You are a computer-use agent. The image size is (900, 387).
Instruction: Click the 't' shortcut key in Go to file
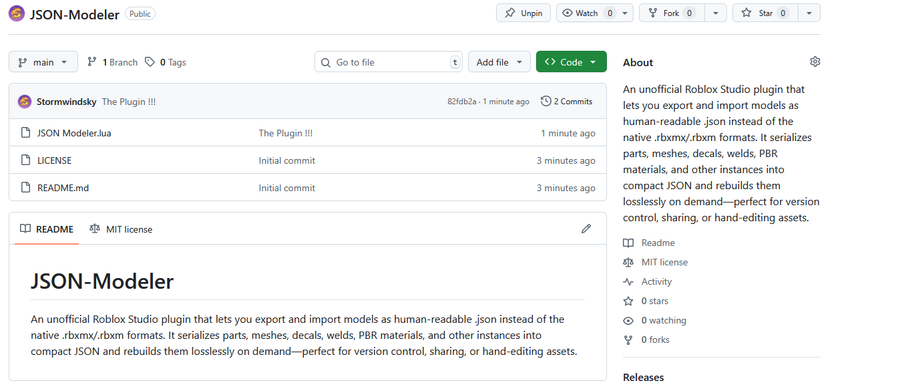coord(455,63)
